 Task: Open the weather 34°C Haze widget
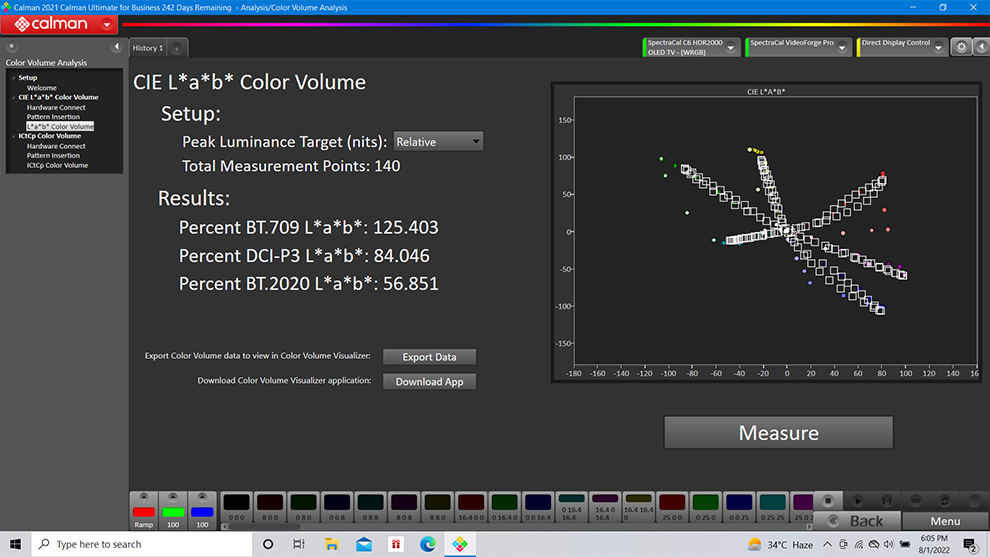click(780, 544)
